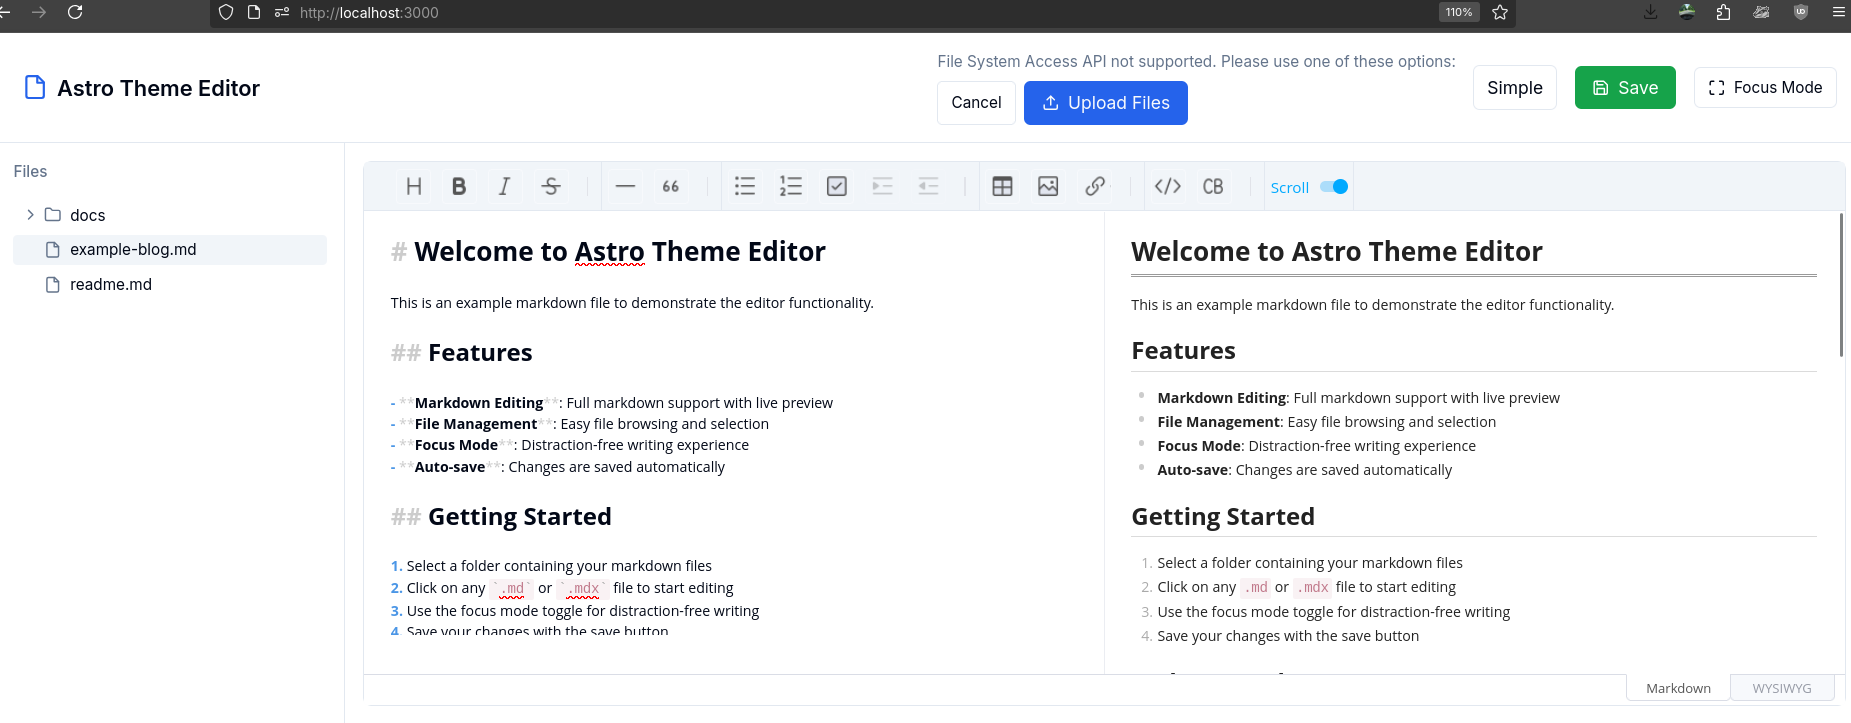Click the Welcome heading in markdown editor
The height and width of the screenshot is (723, 1851).
click(x=620, y=251)
